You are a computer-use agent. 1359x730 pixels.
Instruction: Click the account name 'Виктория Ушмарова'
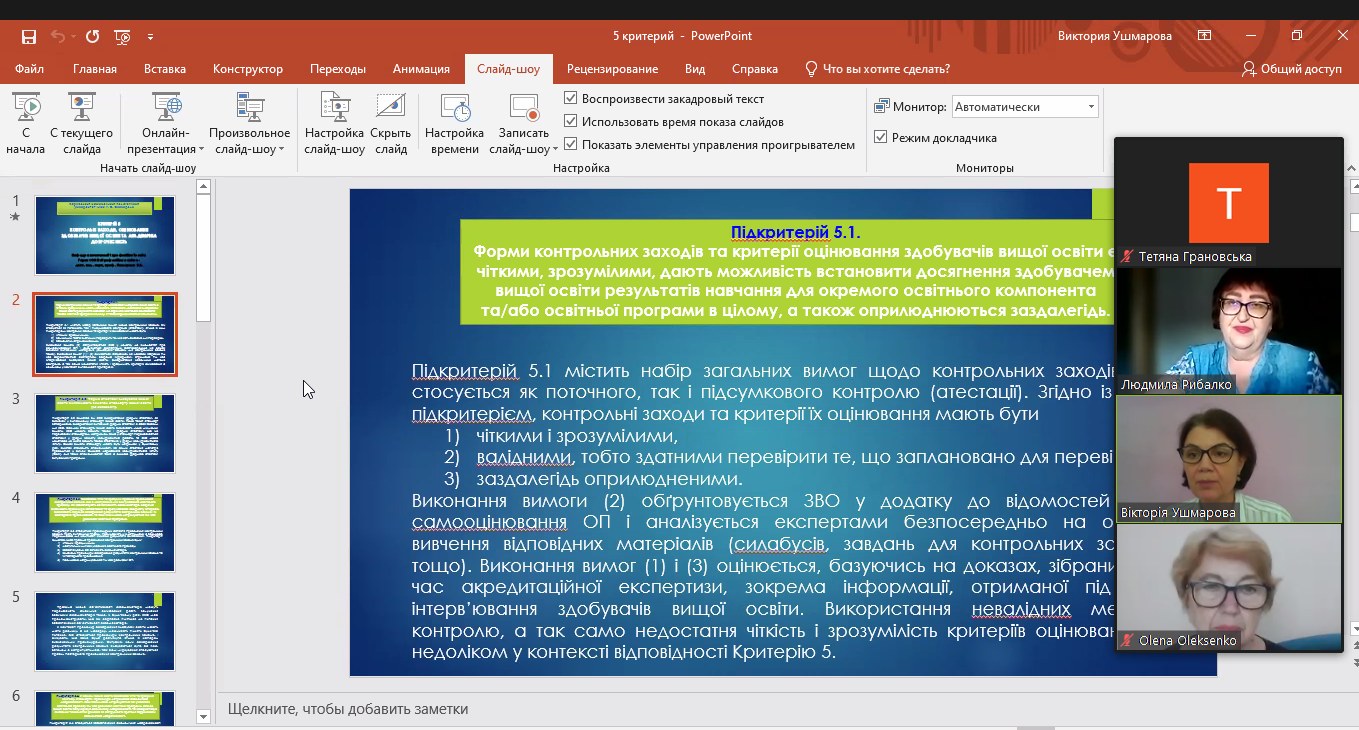coord(1115,36)
